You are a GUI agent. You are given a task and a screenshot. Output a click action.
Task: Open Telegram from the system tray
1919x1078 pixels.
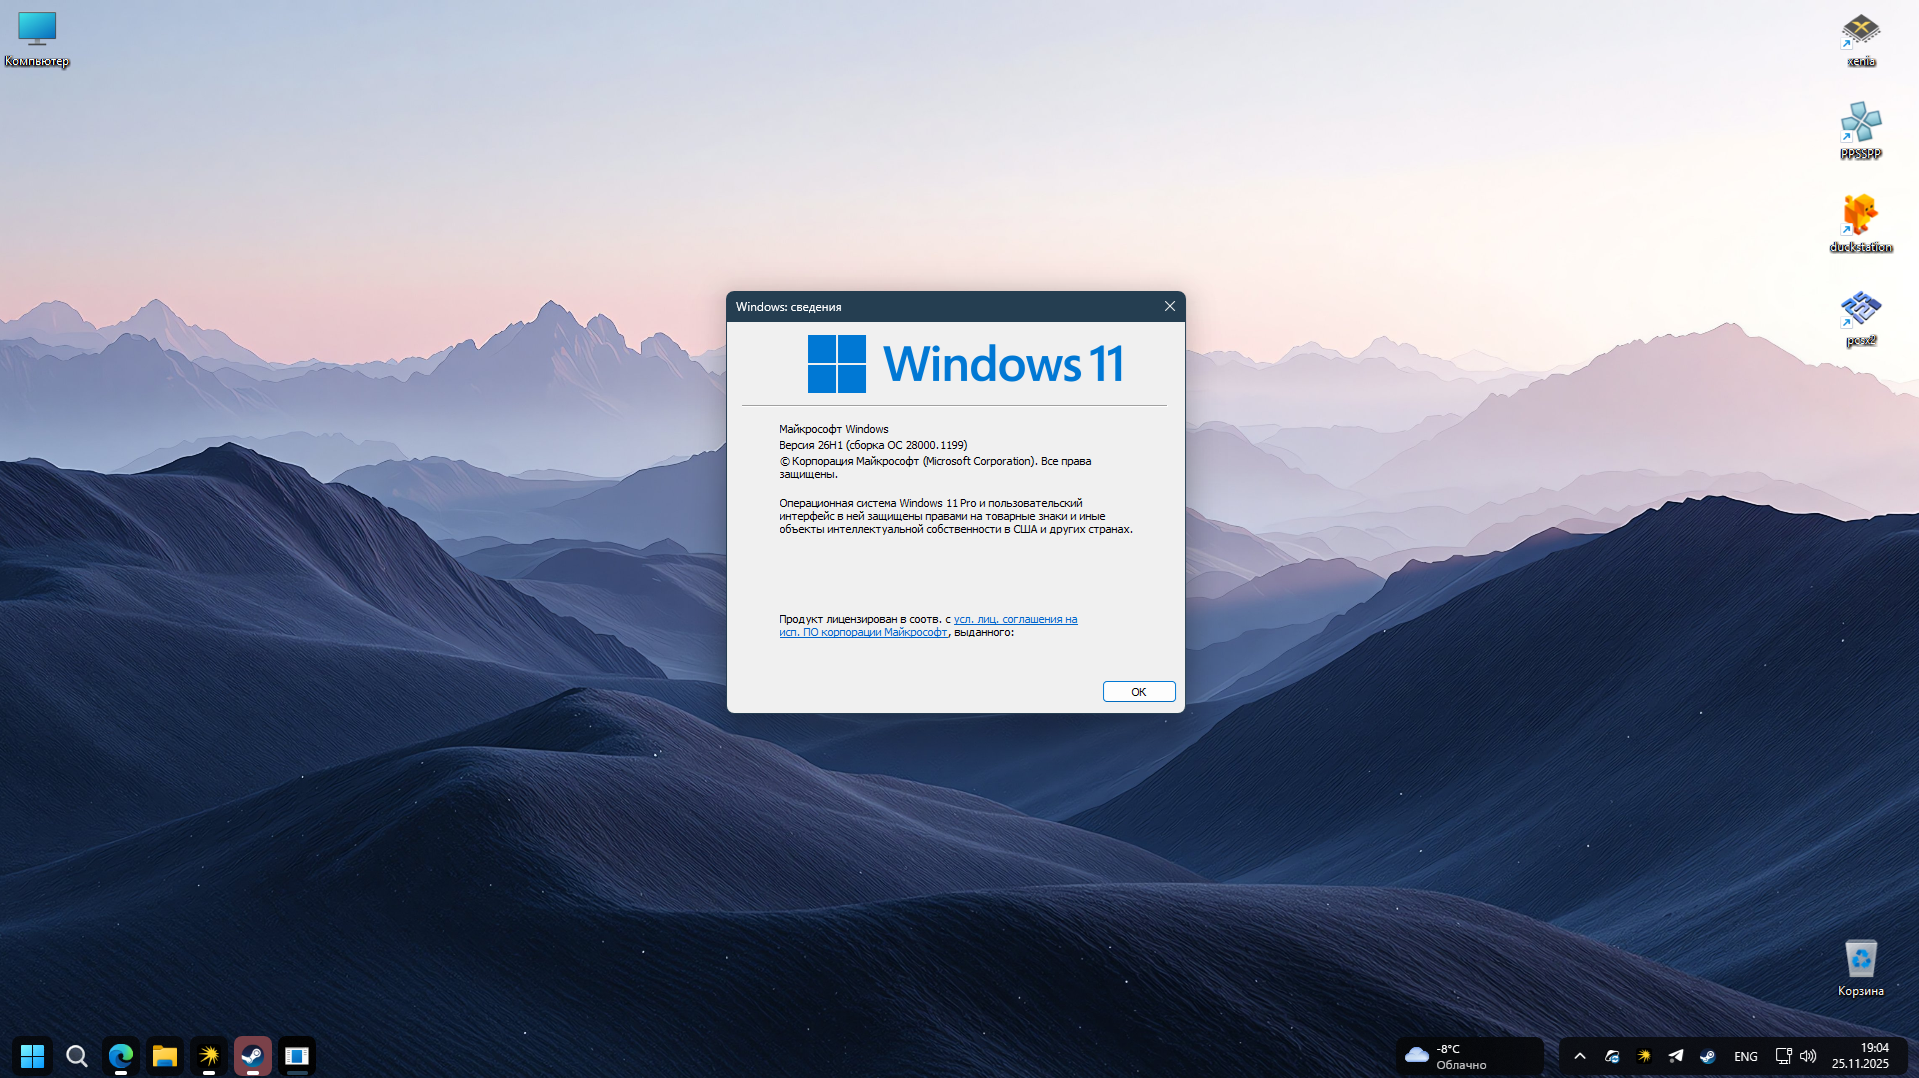(x=1676, y=1056)
